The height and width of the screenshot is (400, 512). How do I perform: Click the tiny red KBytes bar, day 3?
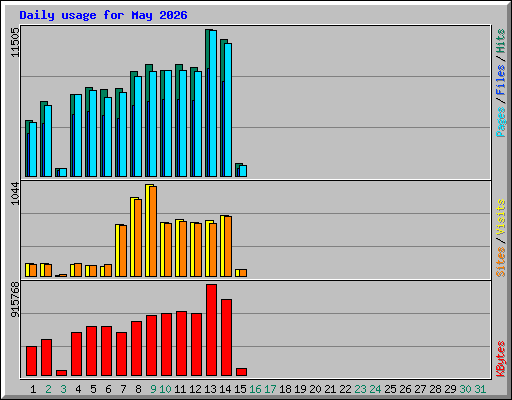click(61, 373)
